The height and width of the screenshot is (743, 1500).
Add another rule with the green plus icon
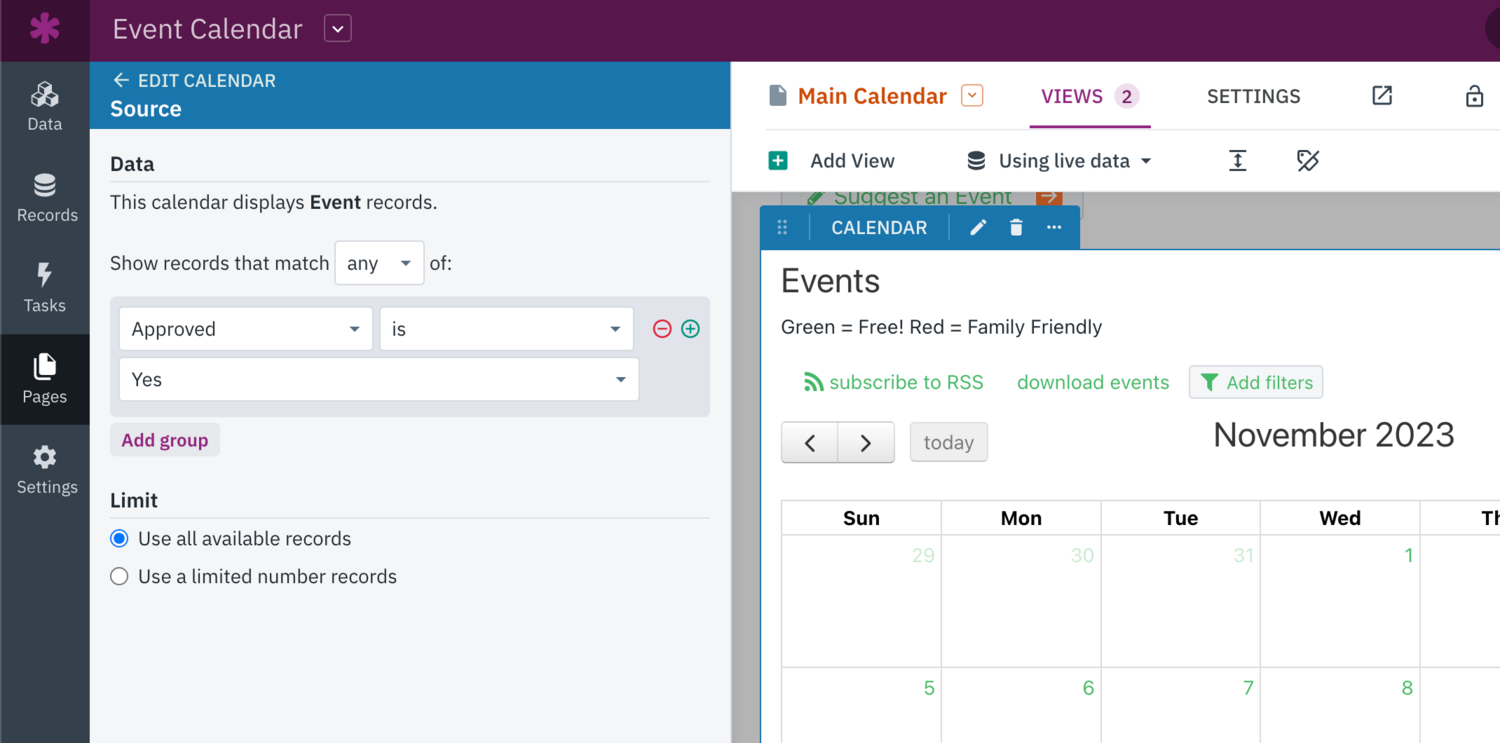click(690, 328)
